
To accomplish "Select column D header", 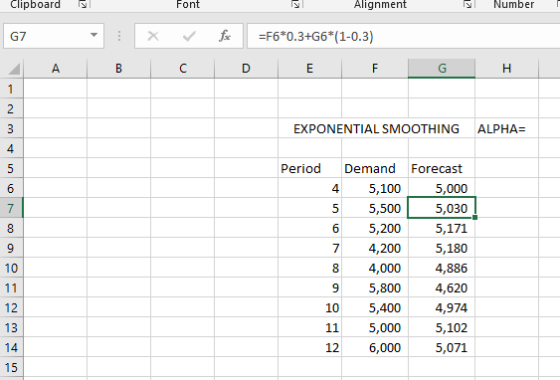I will 246,68.
